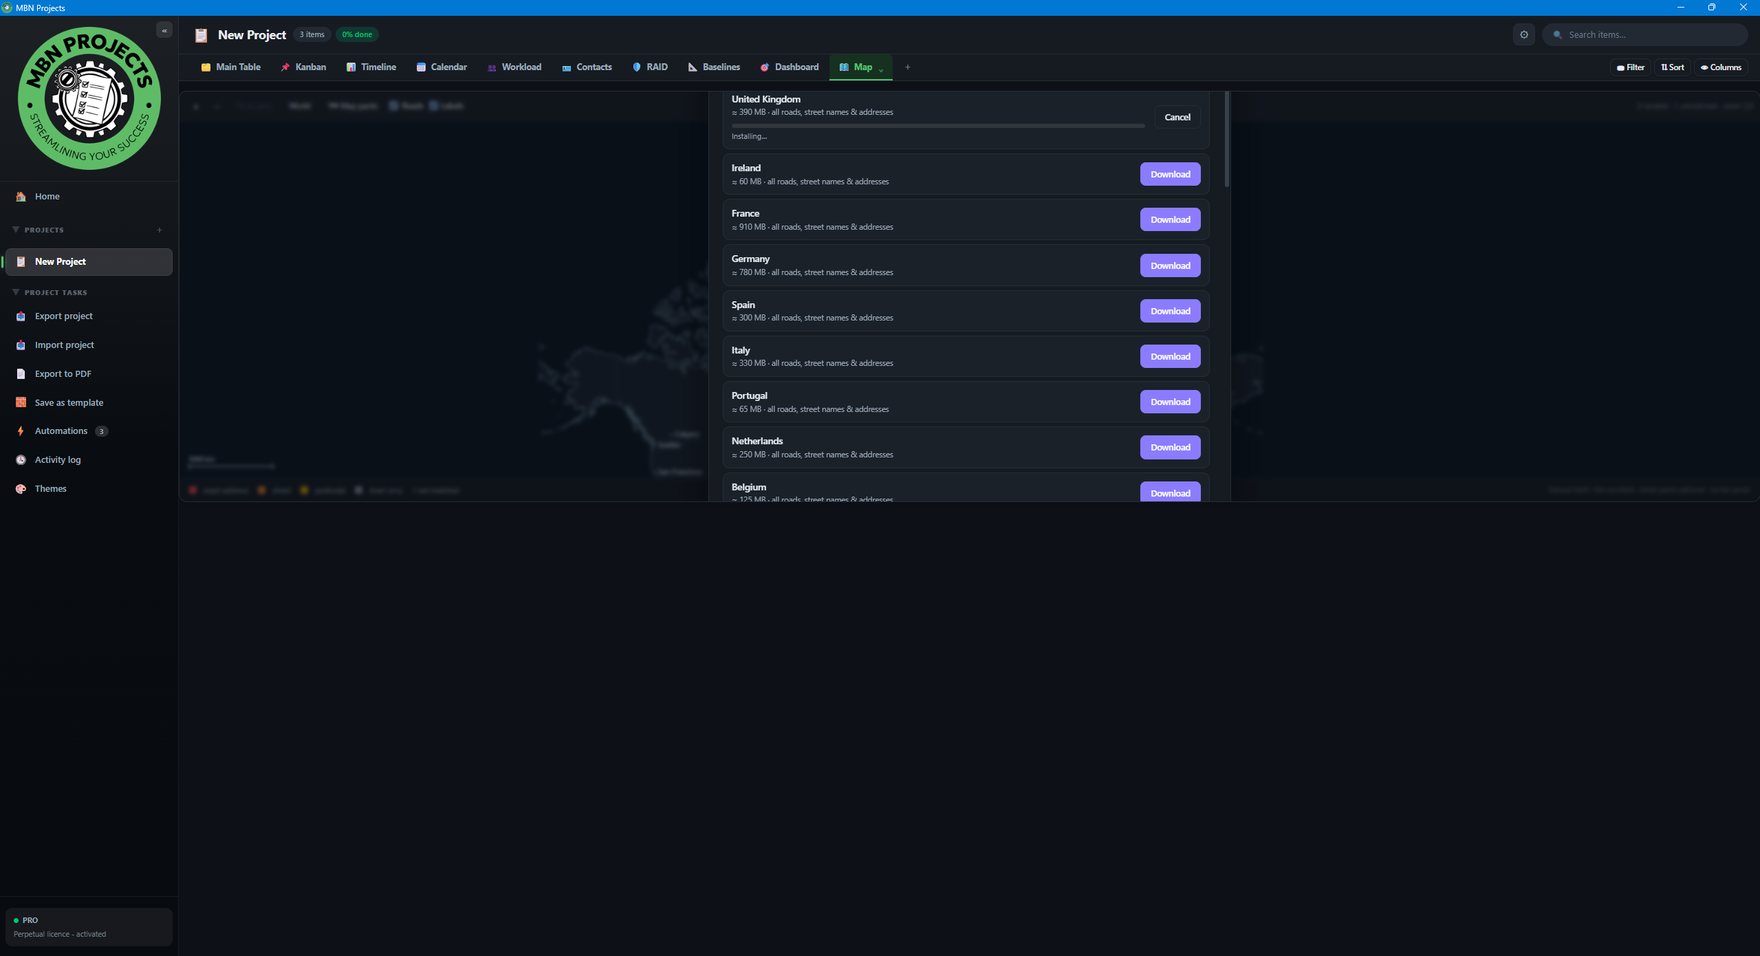Viewport: 1760px width, 956px height.
Task: Click the Netherlands pack name
Action: click(757, 441)
